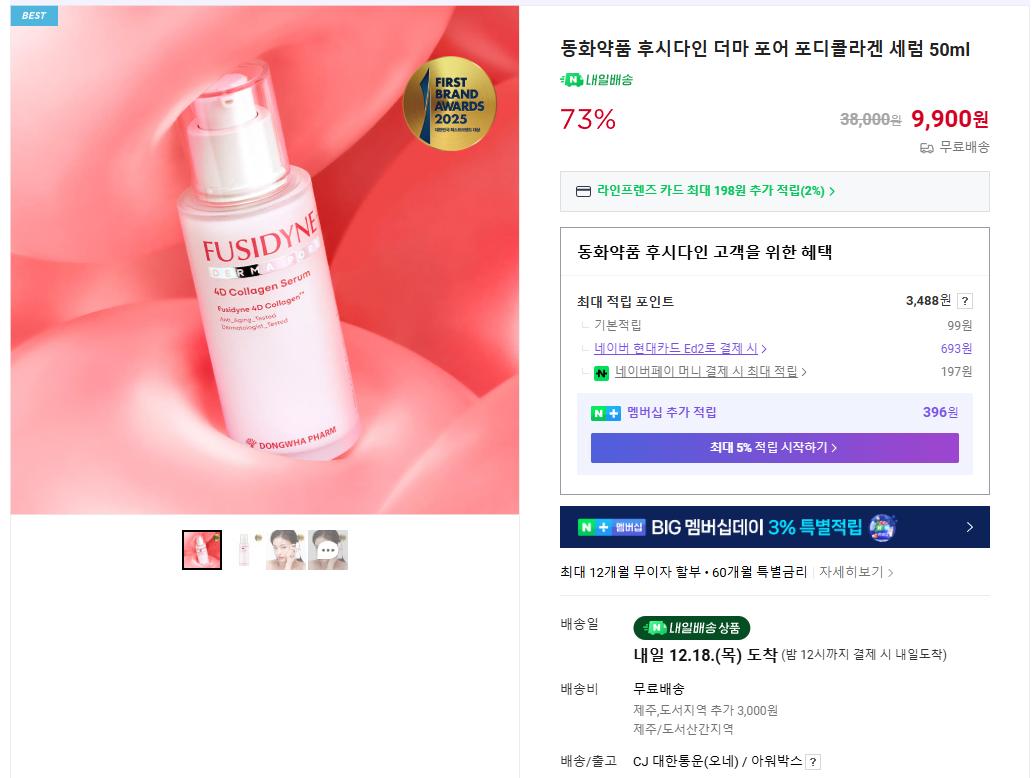Open the question mark help next to 3,488원

(x=965, y=301)
